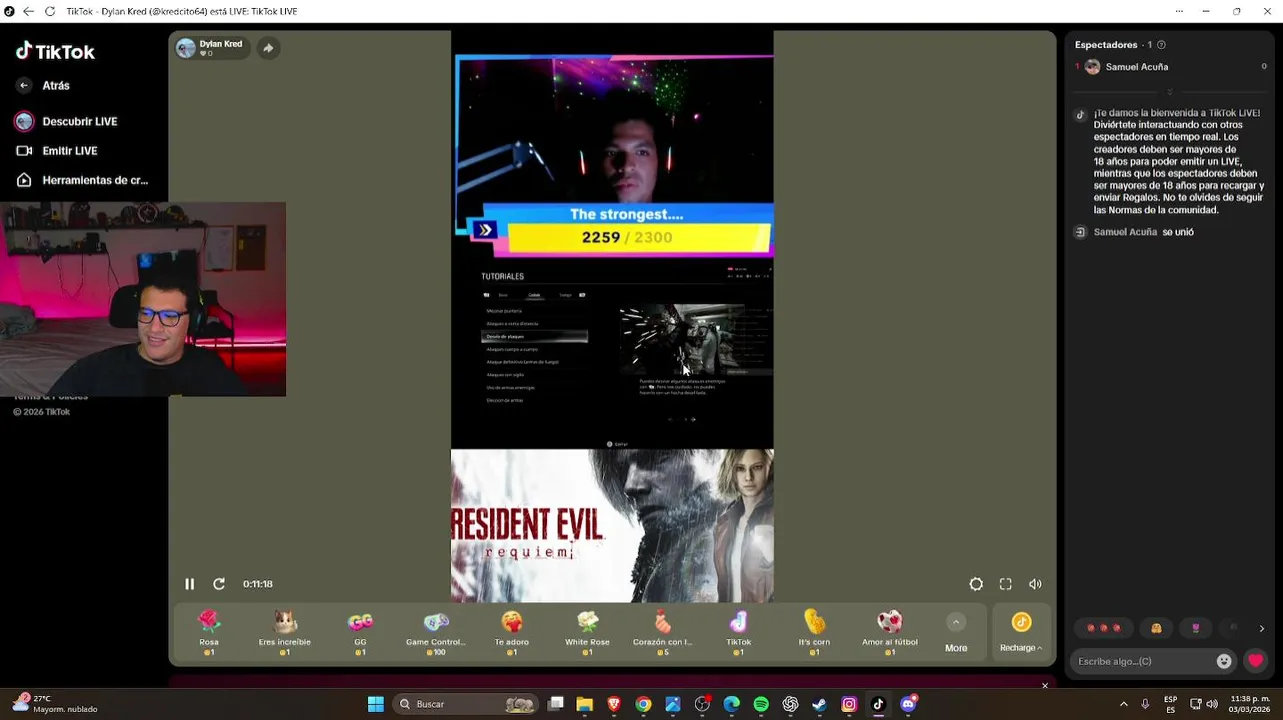This screenshot has width=1283, height=720.
Task: Send the hugging face quick reaction
Action: pos(1156,628)
